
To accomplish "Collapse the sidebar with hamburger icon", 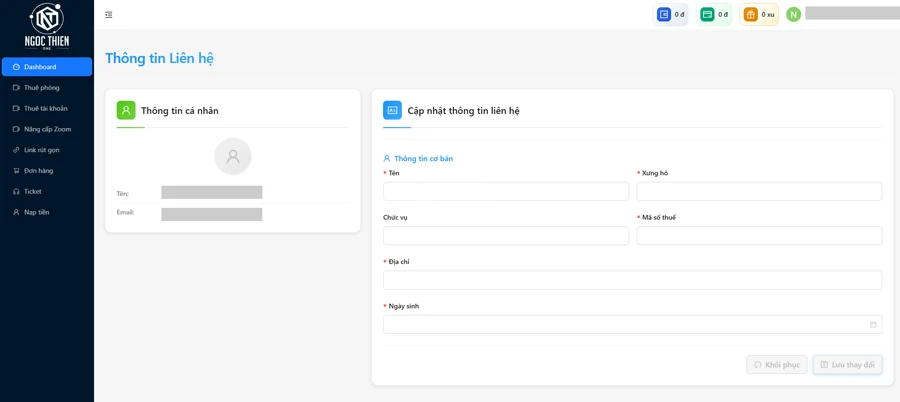I will [x=109, y=15].
